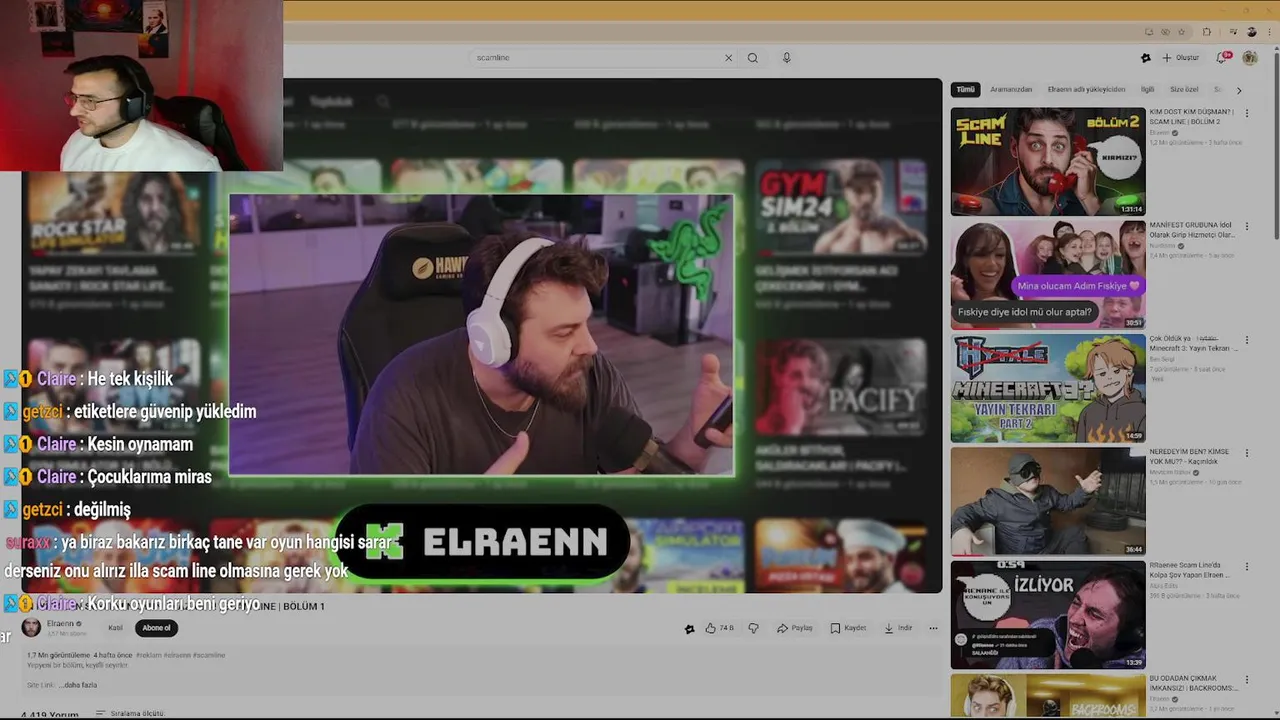Open the İZLİYOR reaction video thumbnail

click(1048, 615)
